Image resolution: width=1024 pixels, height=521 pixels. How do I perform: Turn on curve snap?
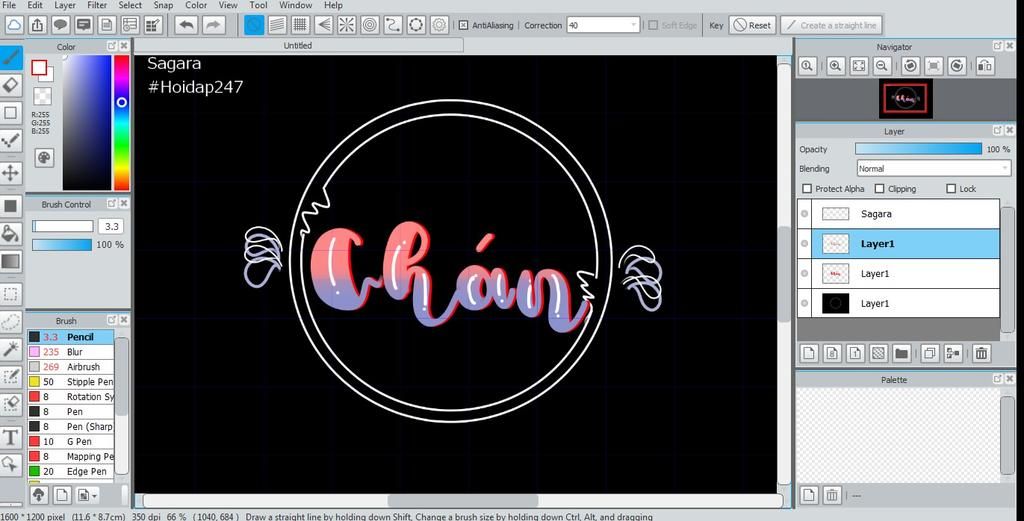392,25
